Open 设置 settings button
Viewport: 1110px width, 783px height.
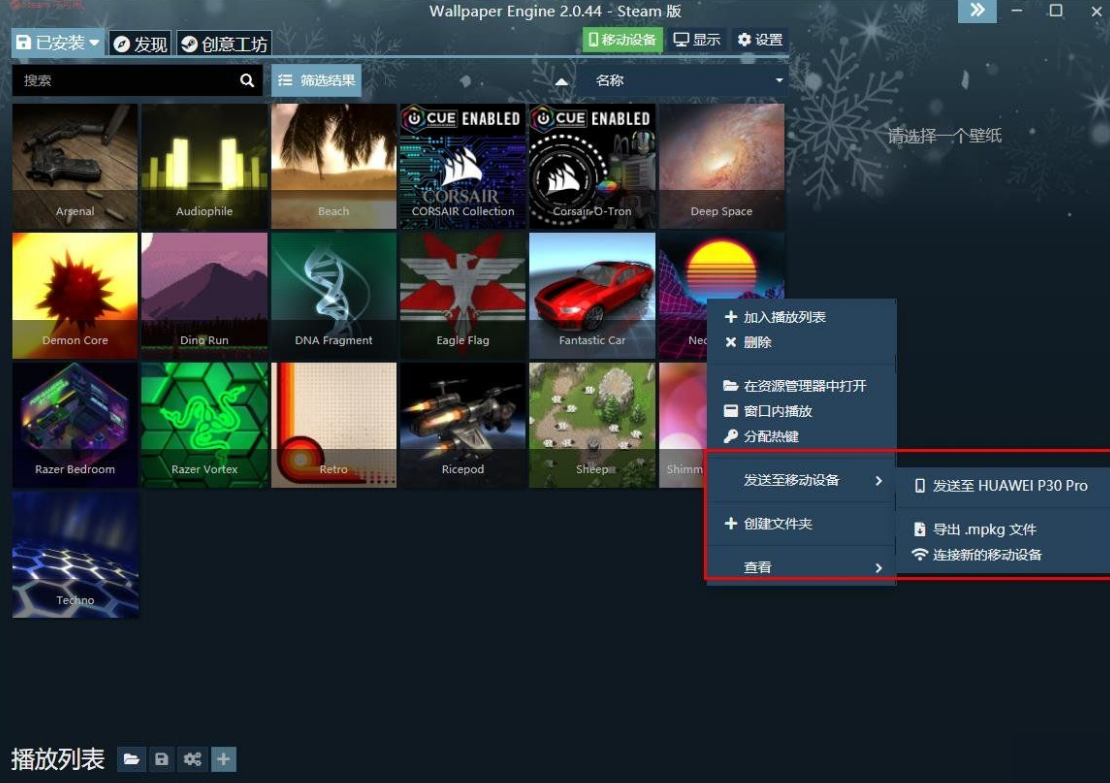point(760,40)
